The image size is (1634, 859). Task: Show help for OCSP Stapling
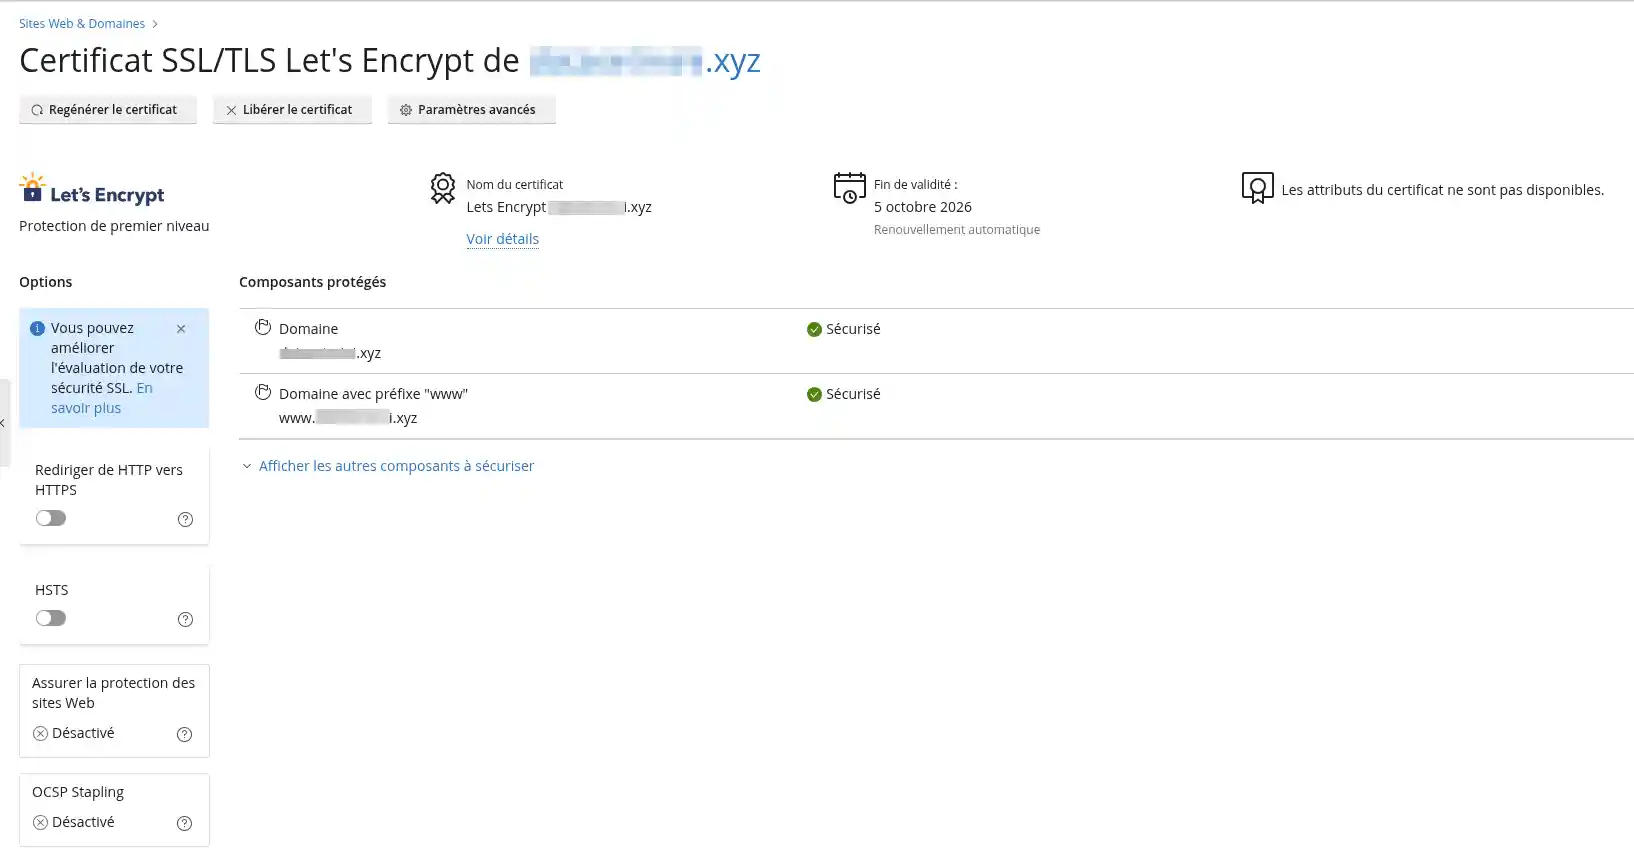184,823
